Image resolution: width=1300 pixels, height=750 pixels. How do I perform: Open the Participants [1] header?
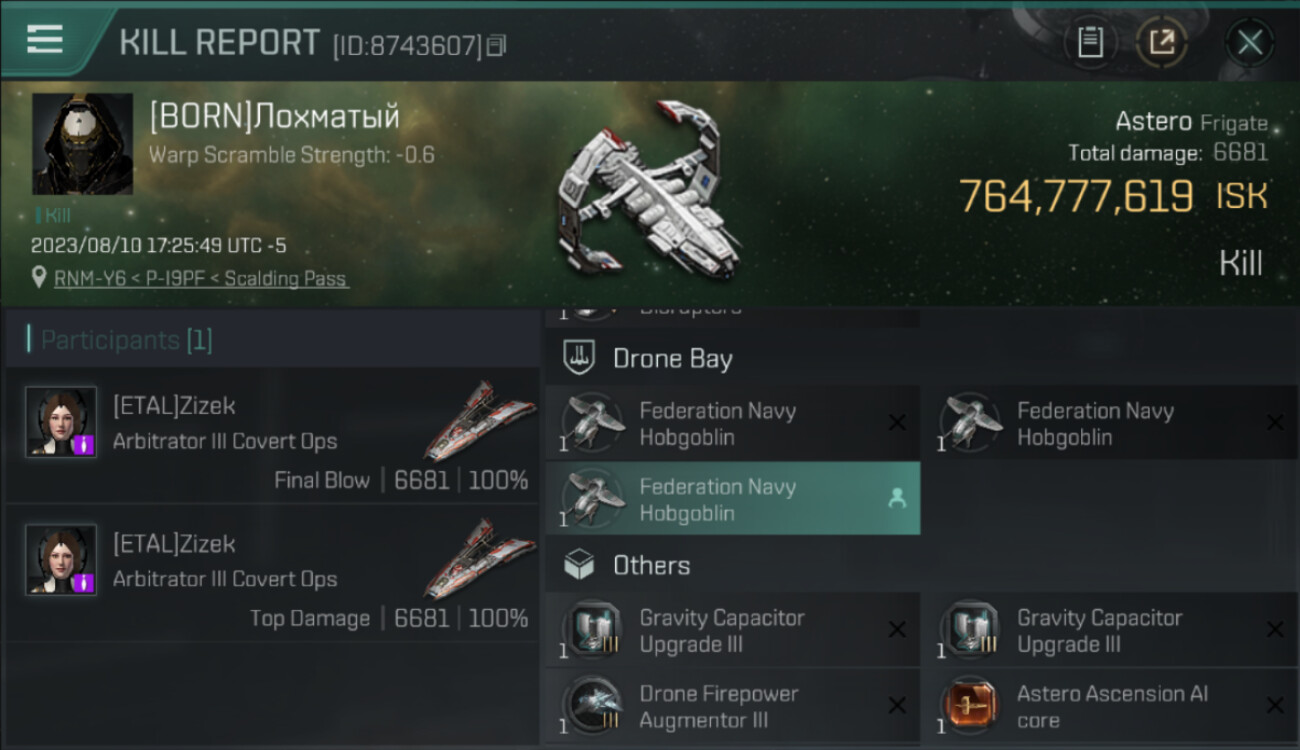(126, 340)
